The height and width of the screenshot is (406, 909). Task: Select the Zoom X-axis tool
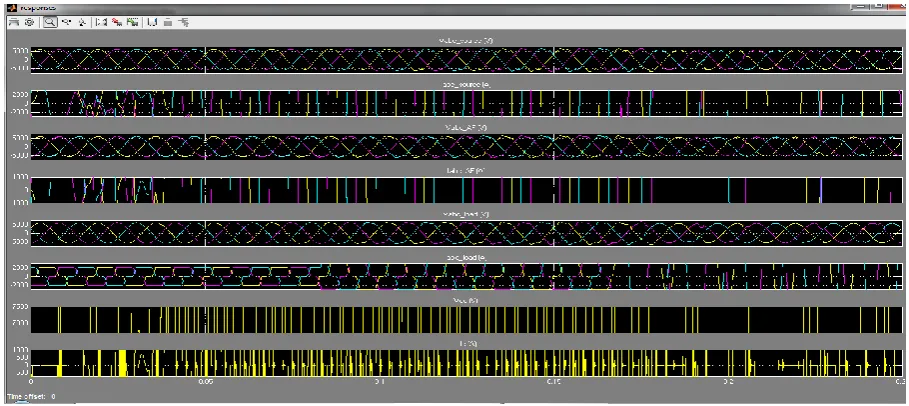click(66, 22)
